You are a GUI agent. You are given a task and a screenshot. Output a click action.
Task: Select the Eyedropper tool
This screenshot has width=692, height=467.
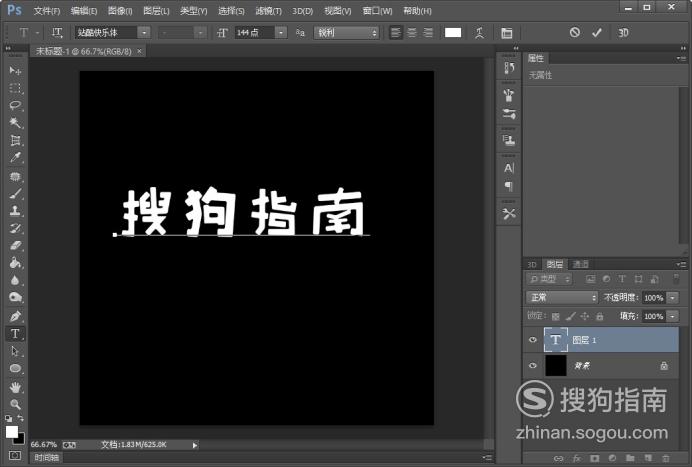tap(15, 158)
